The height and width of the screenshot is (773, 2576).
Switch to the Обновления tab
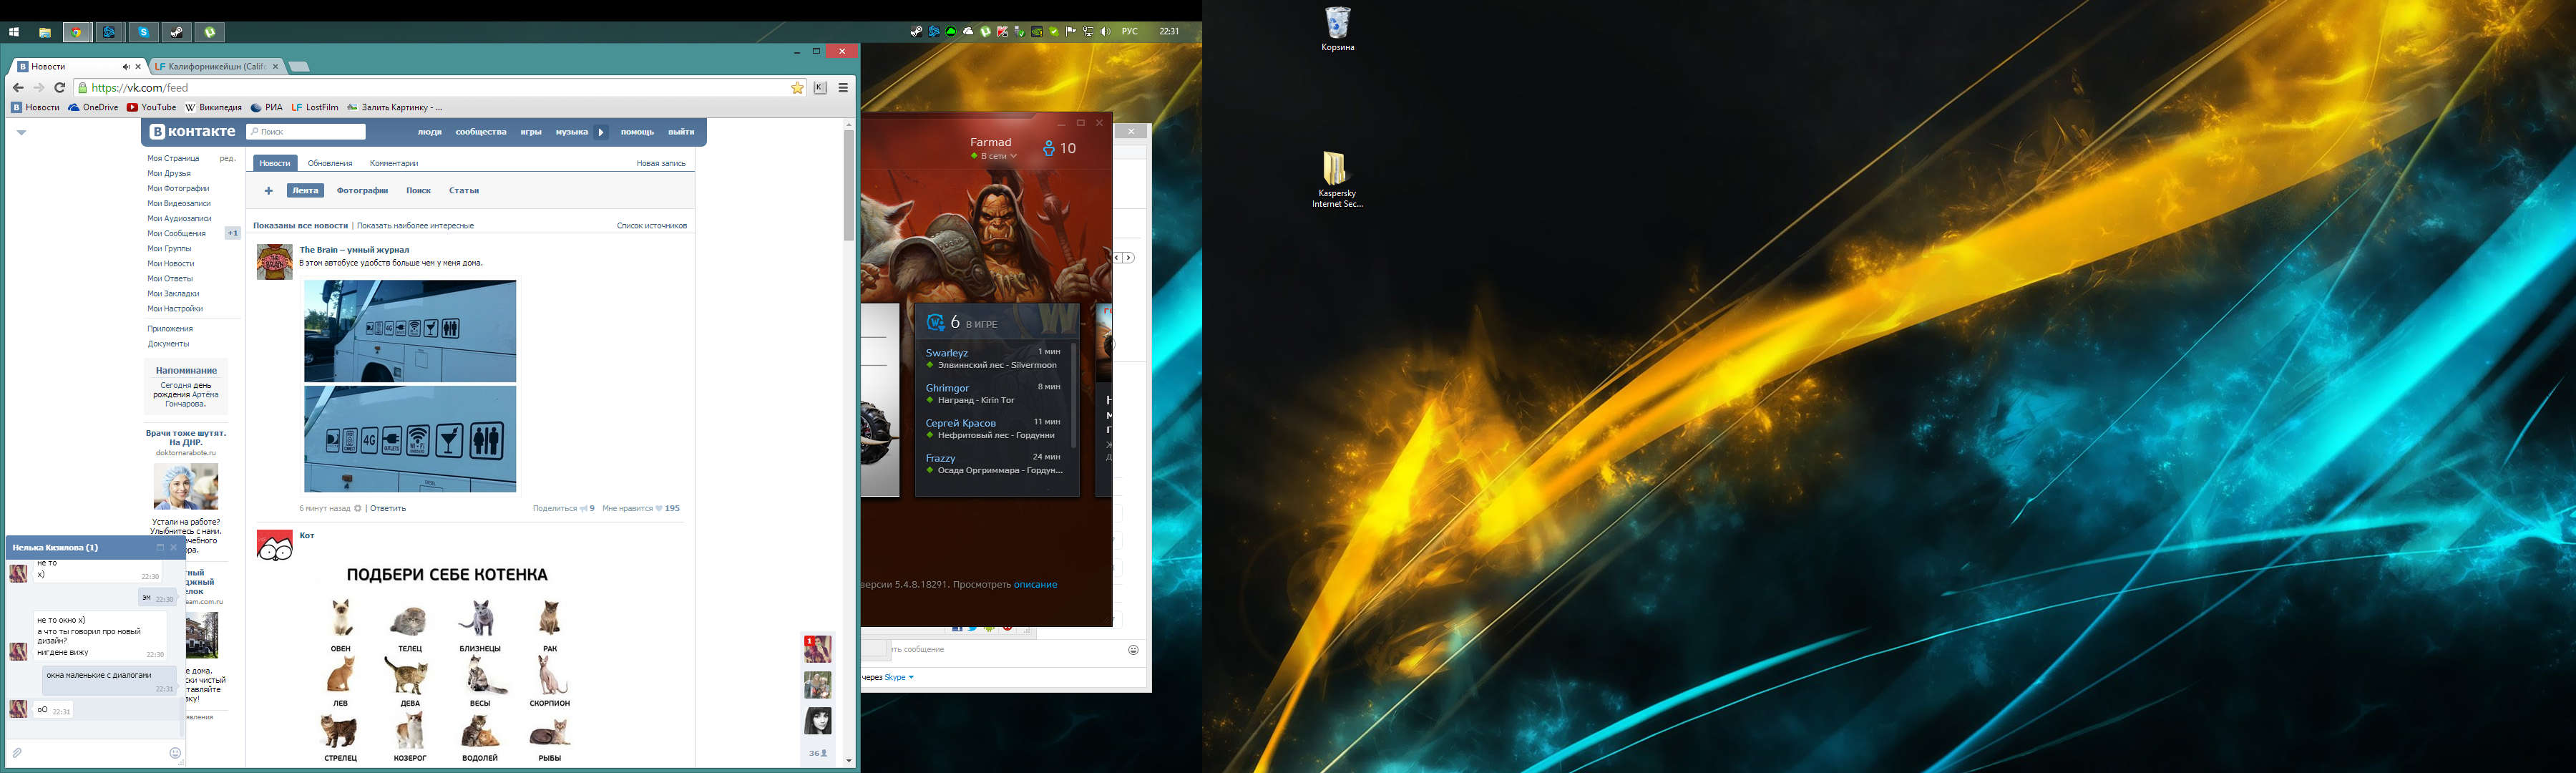[x=329, y=163]
